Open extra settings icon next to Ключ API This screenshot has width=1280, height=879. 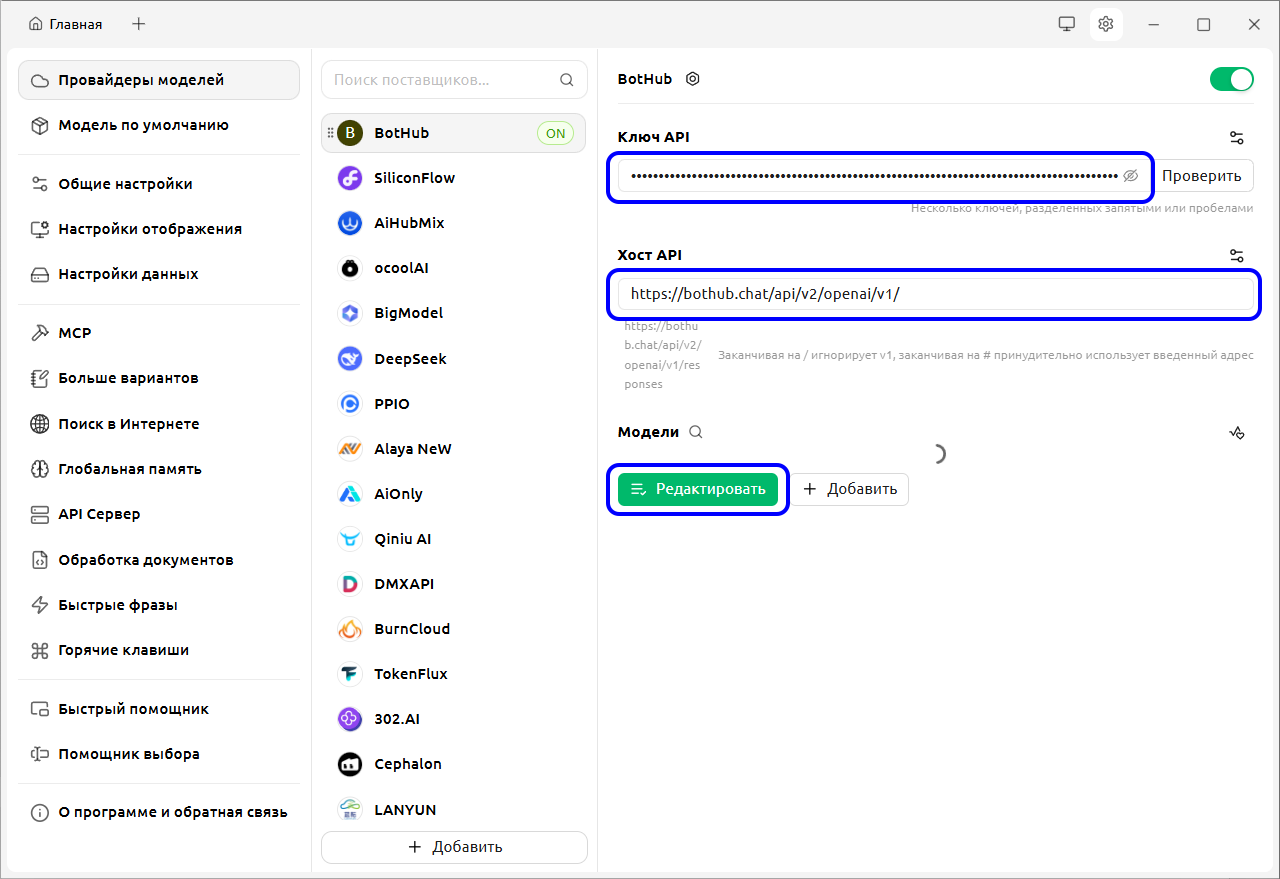1237,137
